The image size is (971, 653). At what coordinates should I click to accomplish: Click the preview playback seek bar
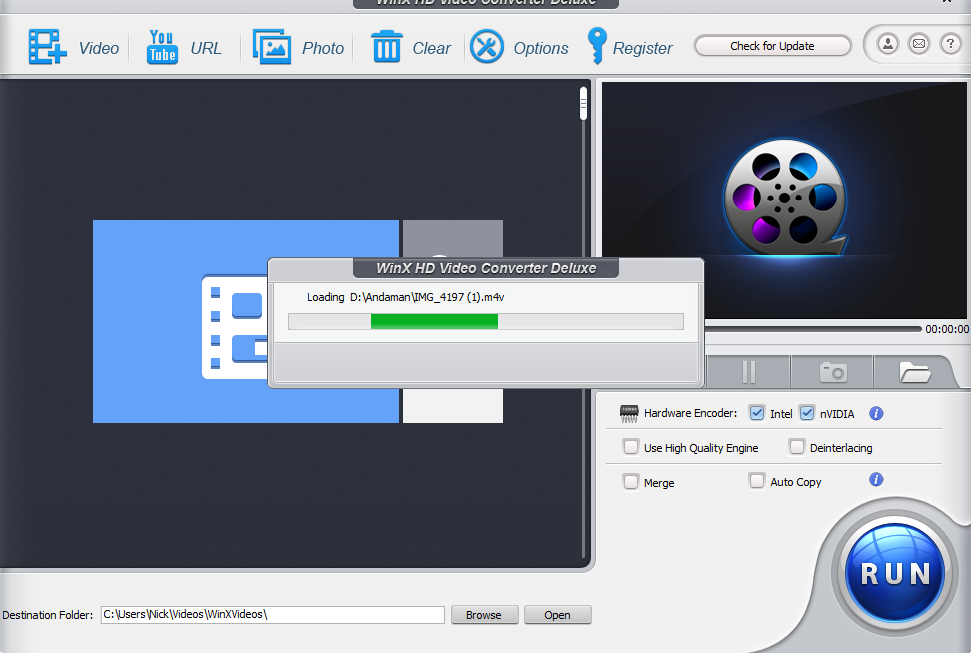(x=813, y=328)
